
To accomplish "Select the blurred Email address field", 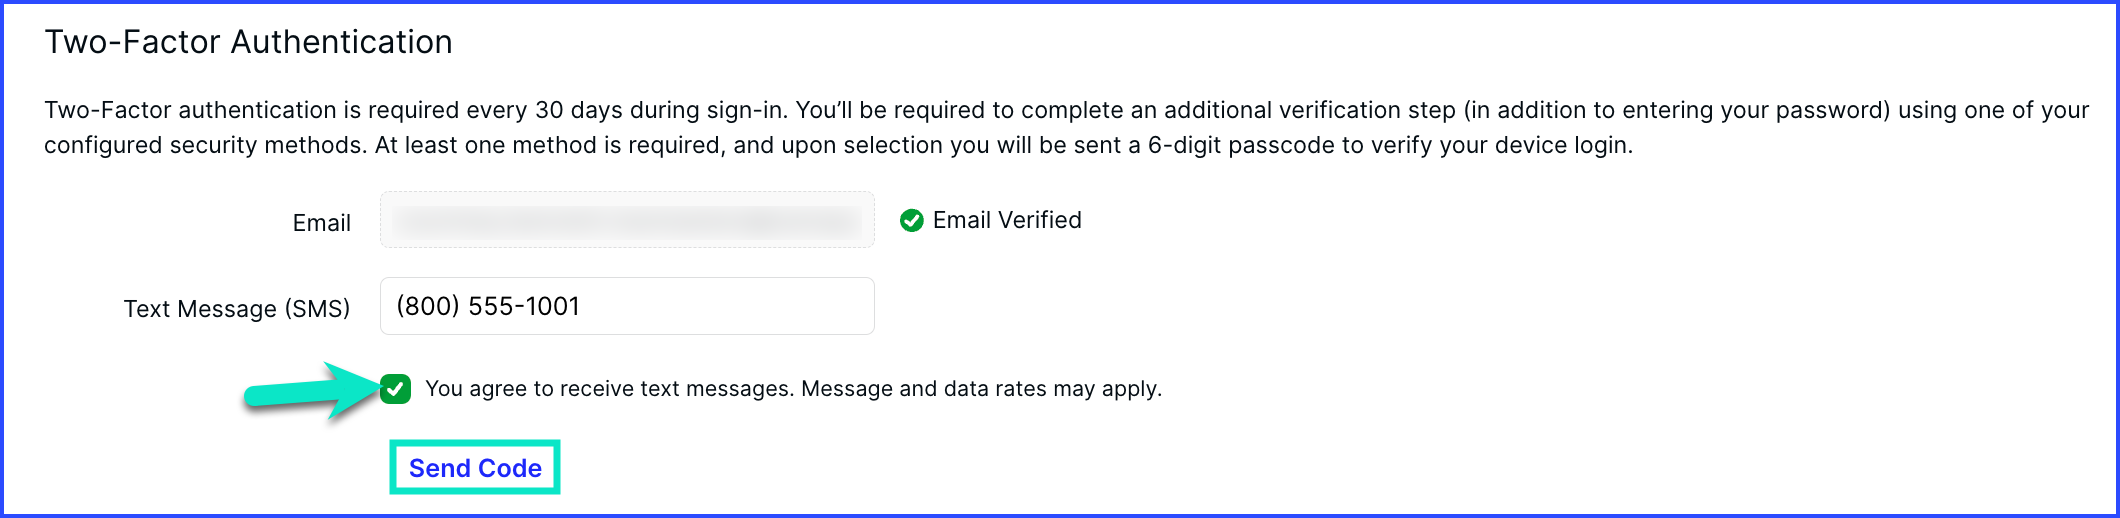I will click(627, 220).
